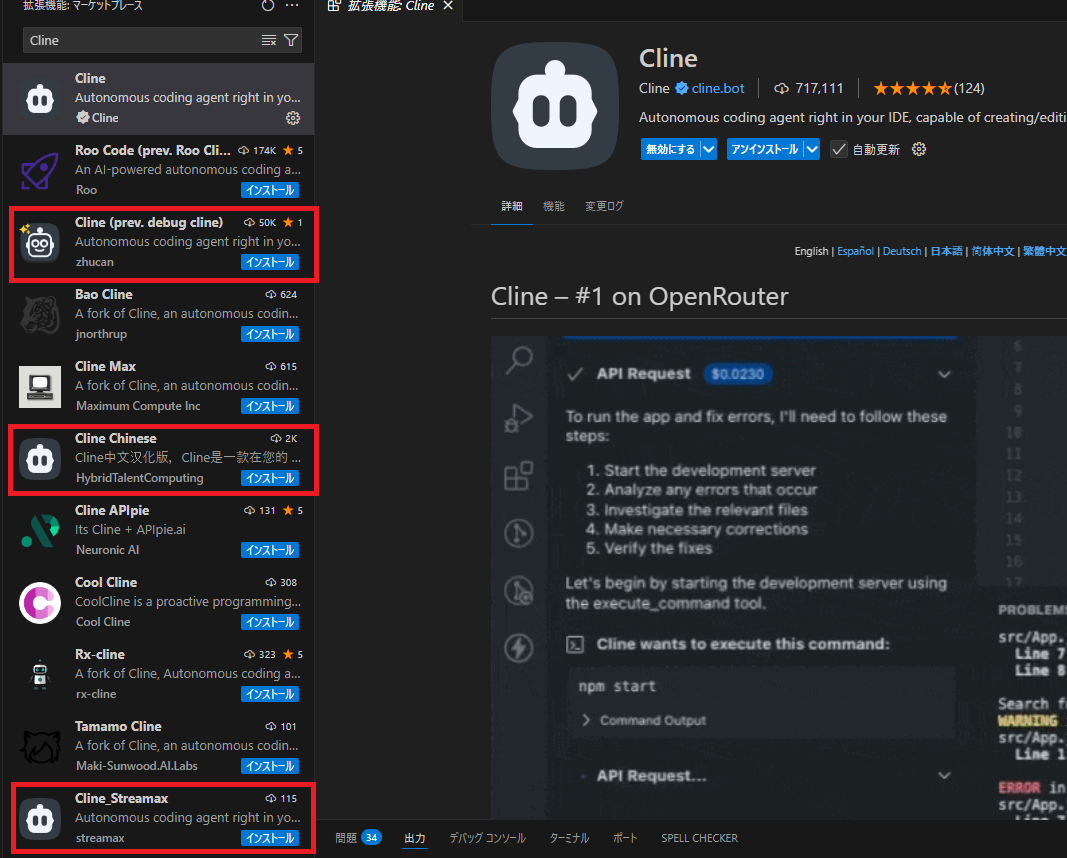This screenshot has height=858, width=1067.
Task: Click zhucan publisher name
Action: click(95, 262)
